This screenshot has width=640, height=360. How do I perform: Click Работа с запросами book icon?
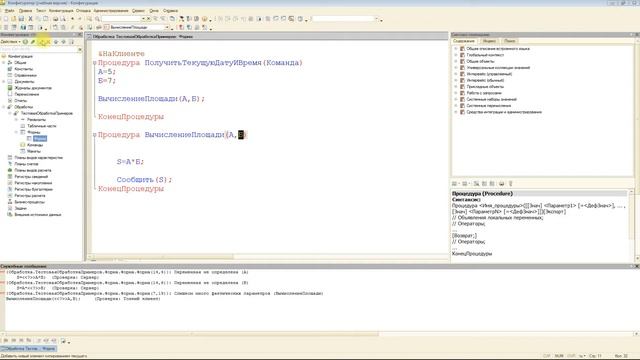462,93
